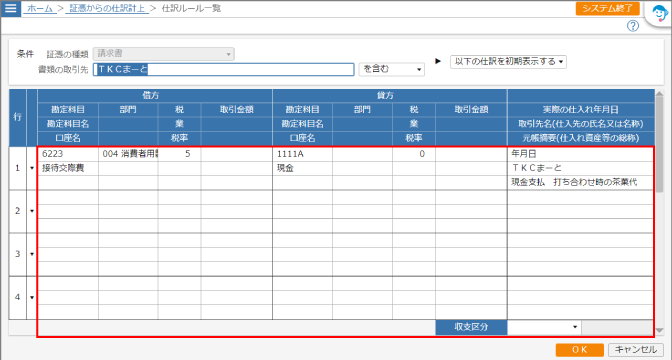Open 以下の仕訳を初期表示する dropdown
Image resolution: width=672 pixels, height=360 pixels.
(x=508, y=61)
